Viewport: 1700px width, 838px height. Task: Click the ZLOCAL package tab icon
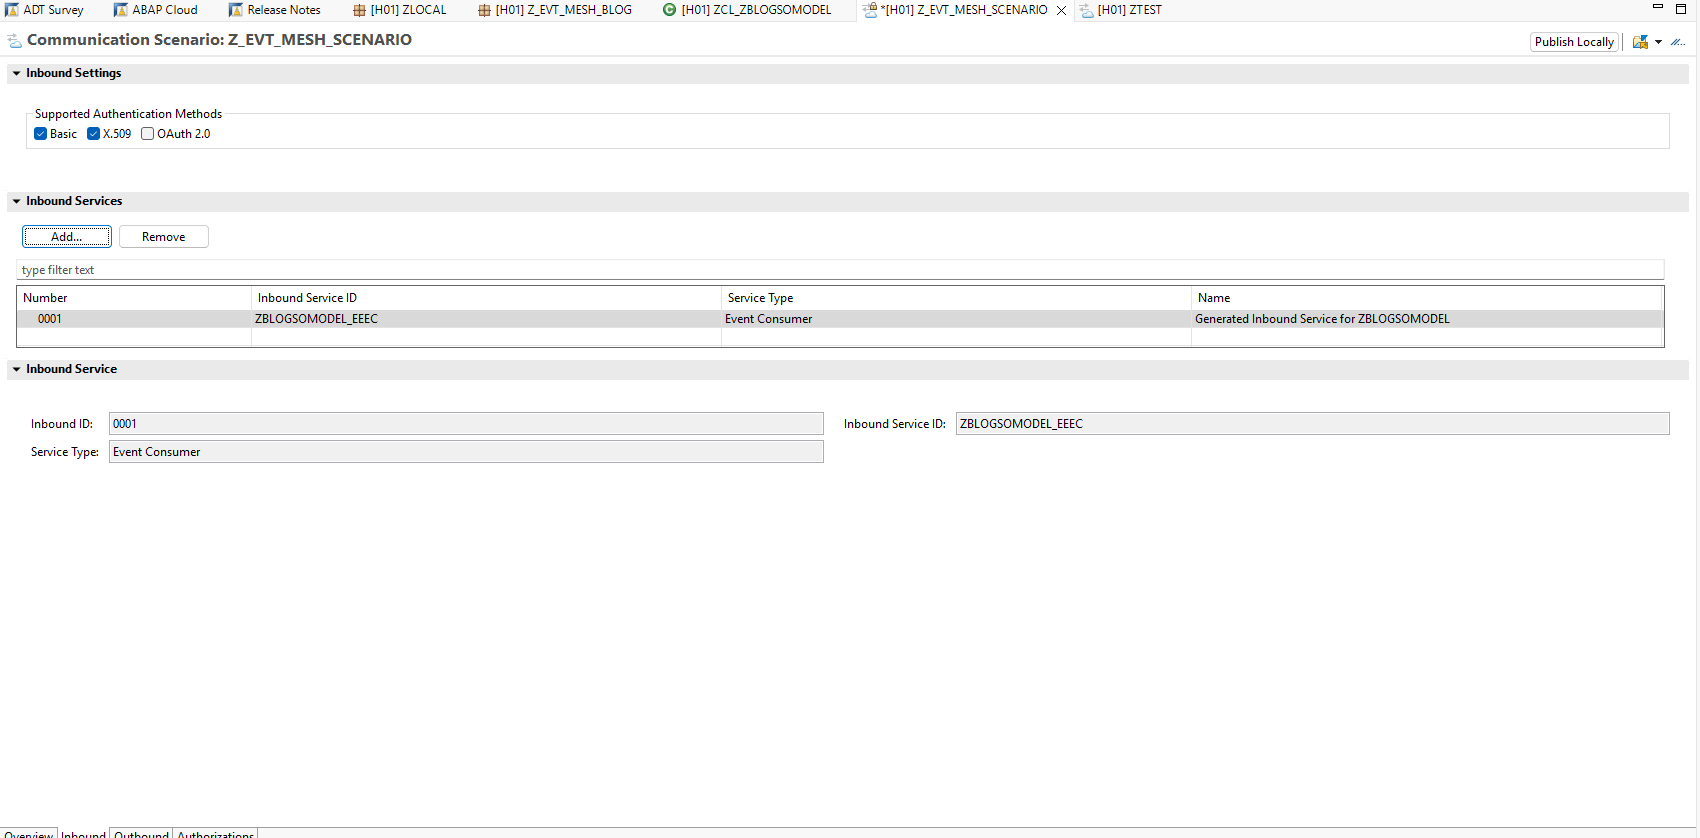tap(359, 10)
